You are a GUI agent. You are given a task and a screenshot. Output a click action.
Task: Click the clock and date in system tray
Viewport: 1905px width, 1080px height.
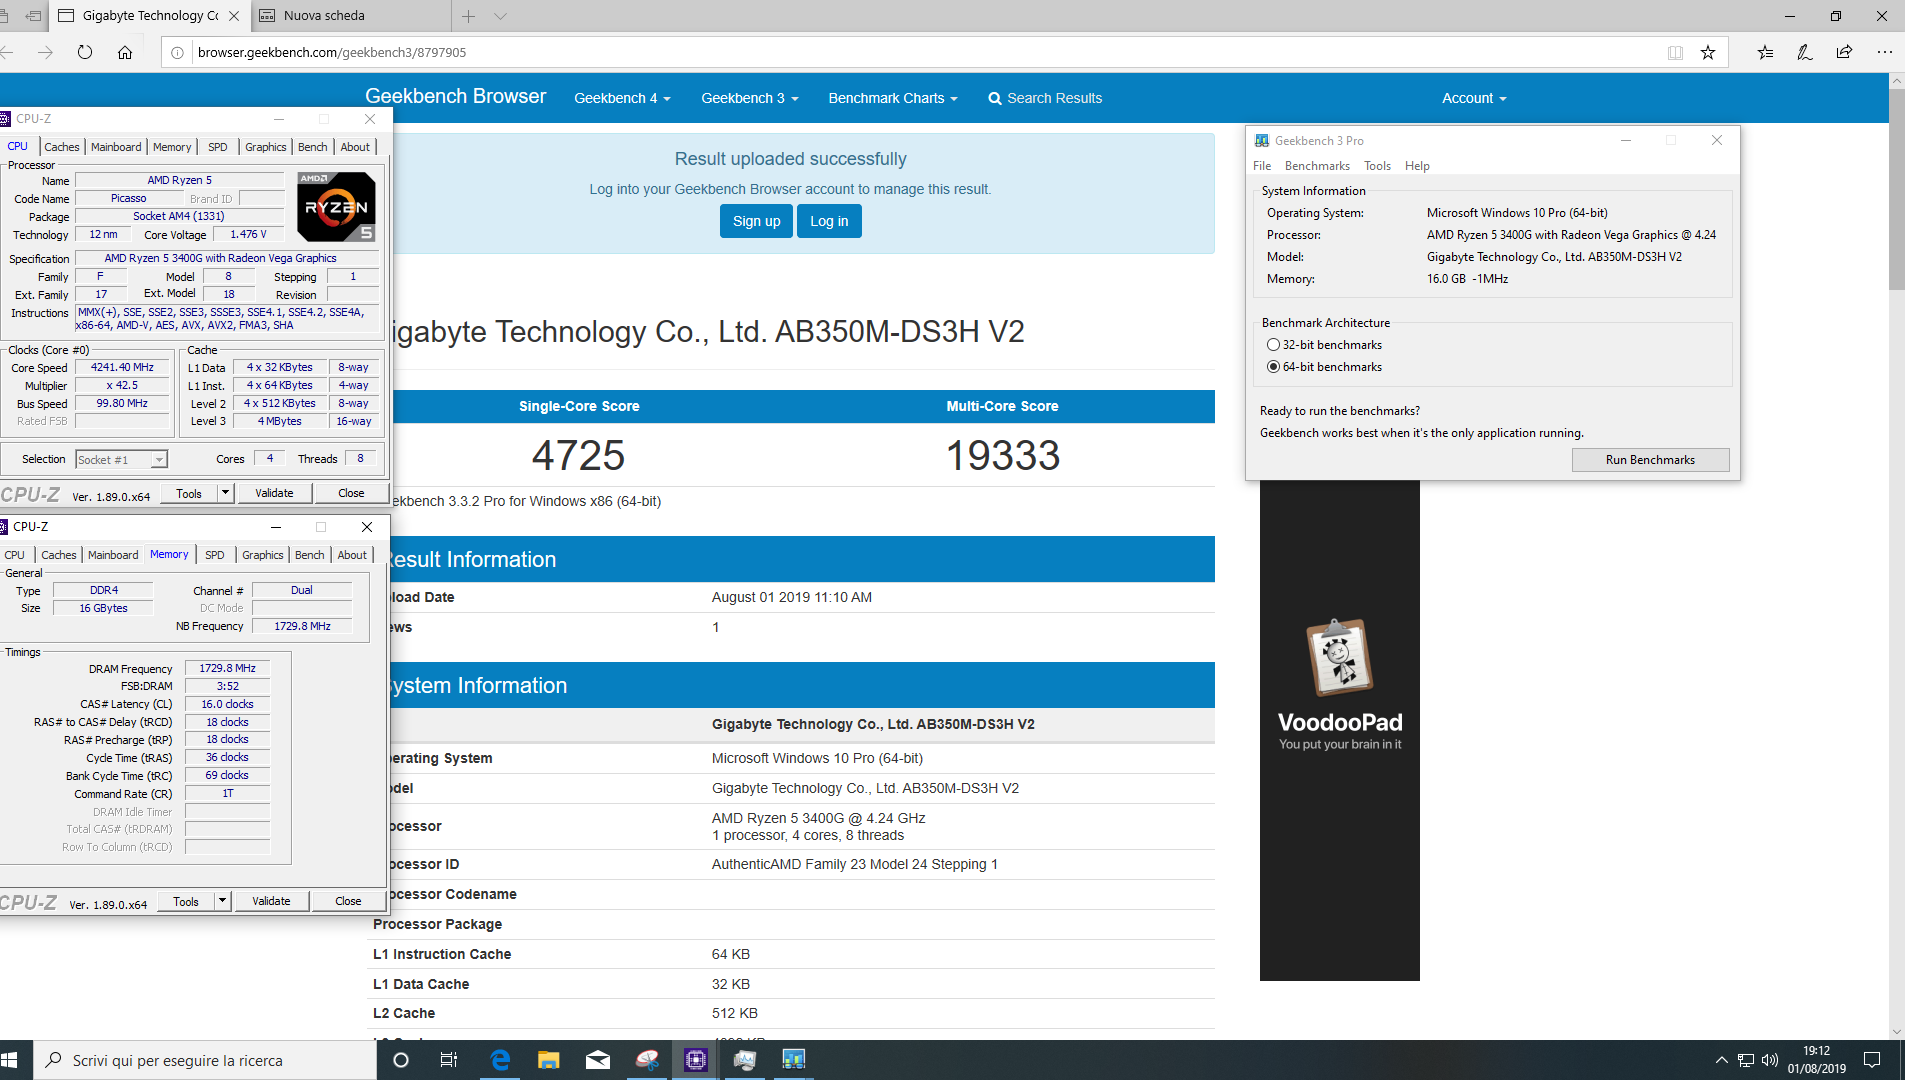tap(1817, 1060)
